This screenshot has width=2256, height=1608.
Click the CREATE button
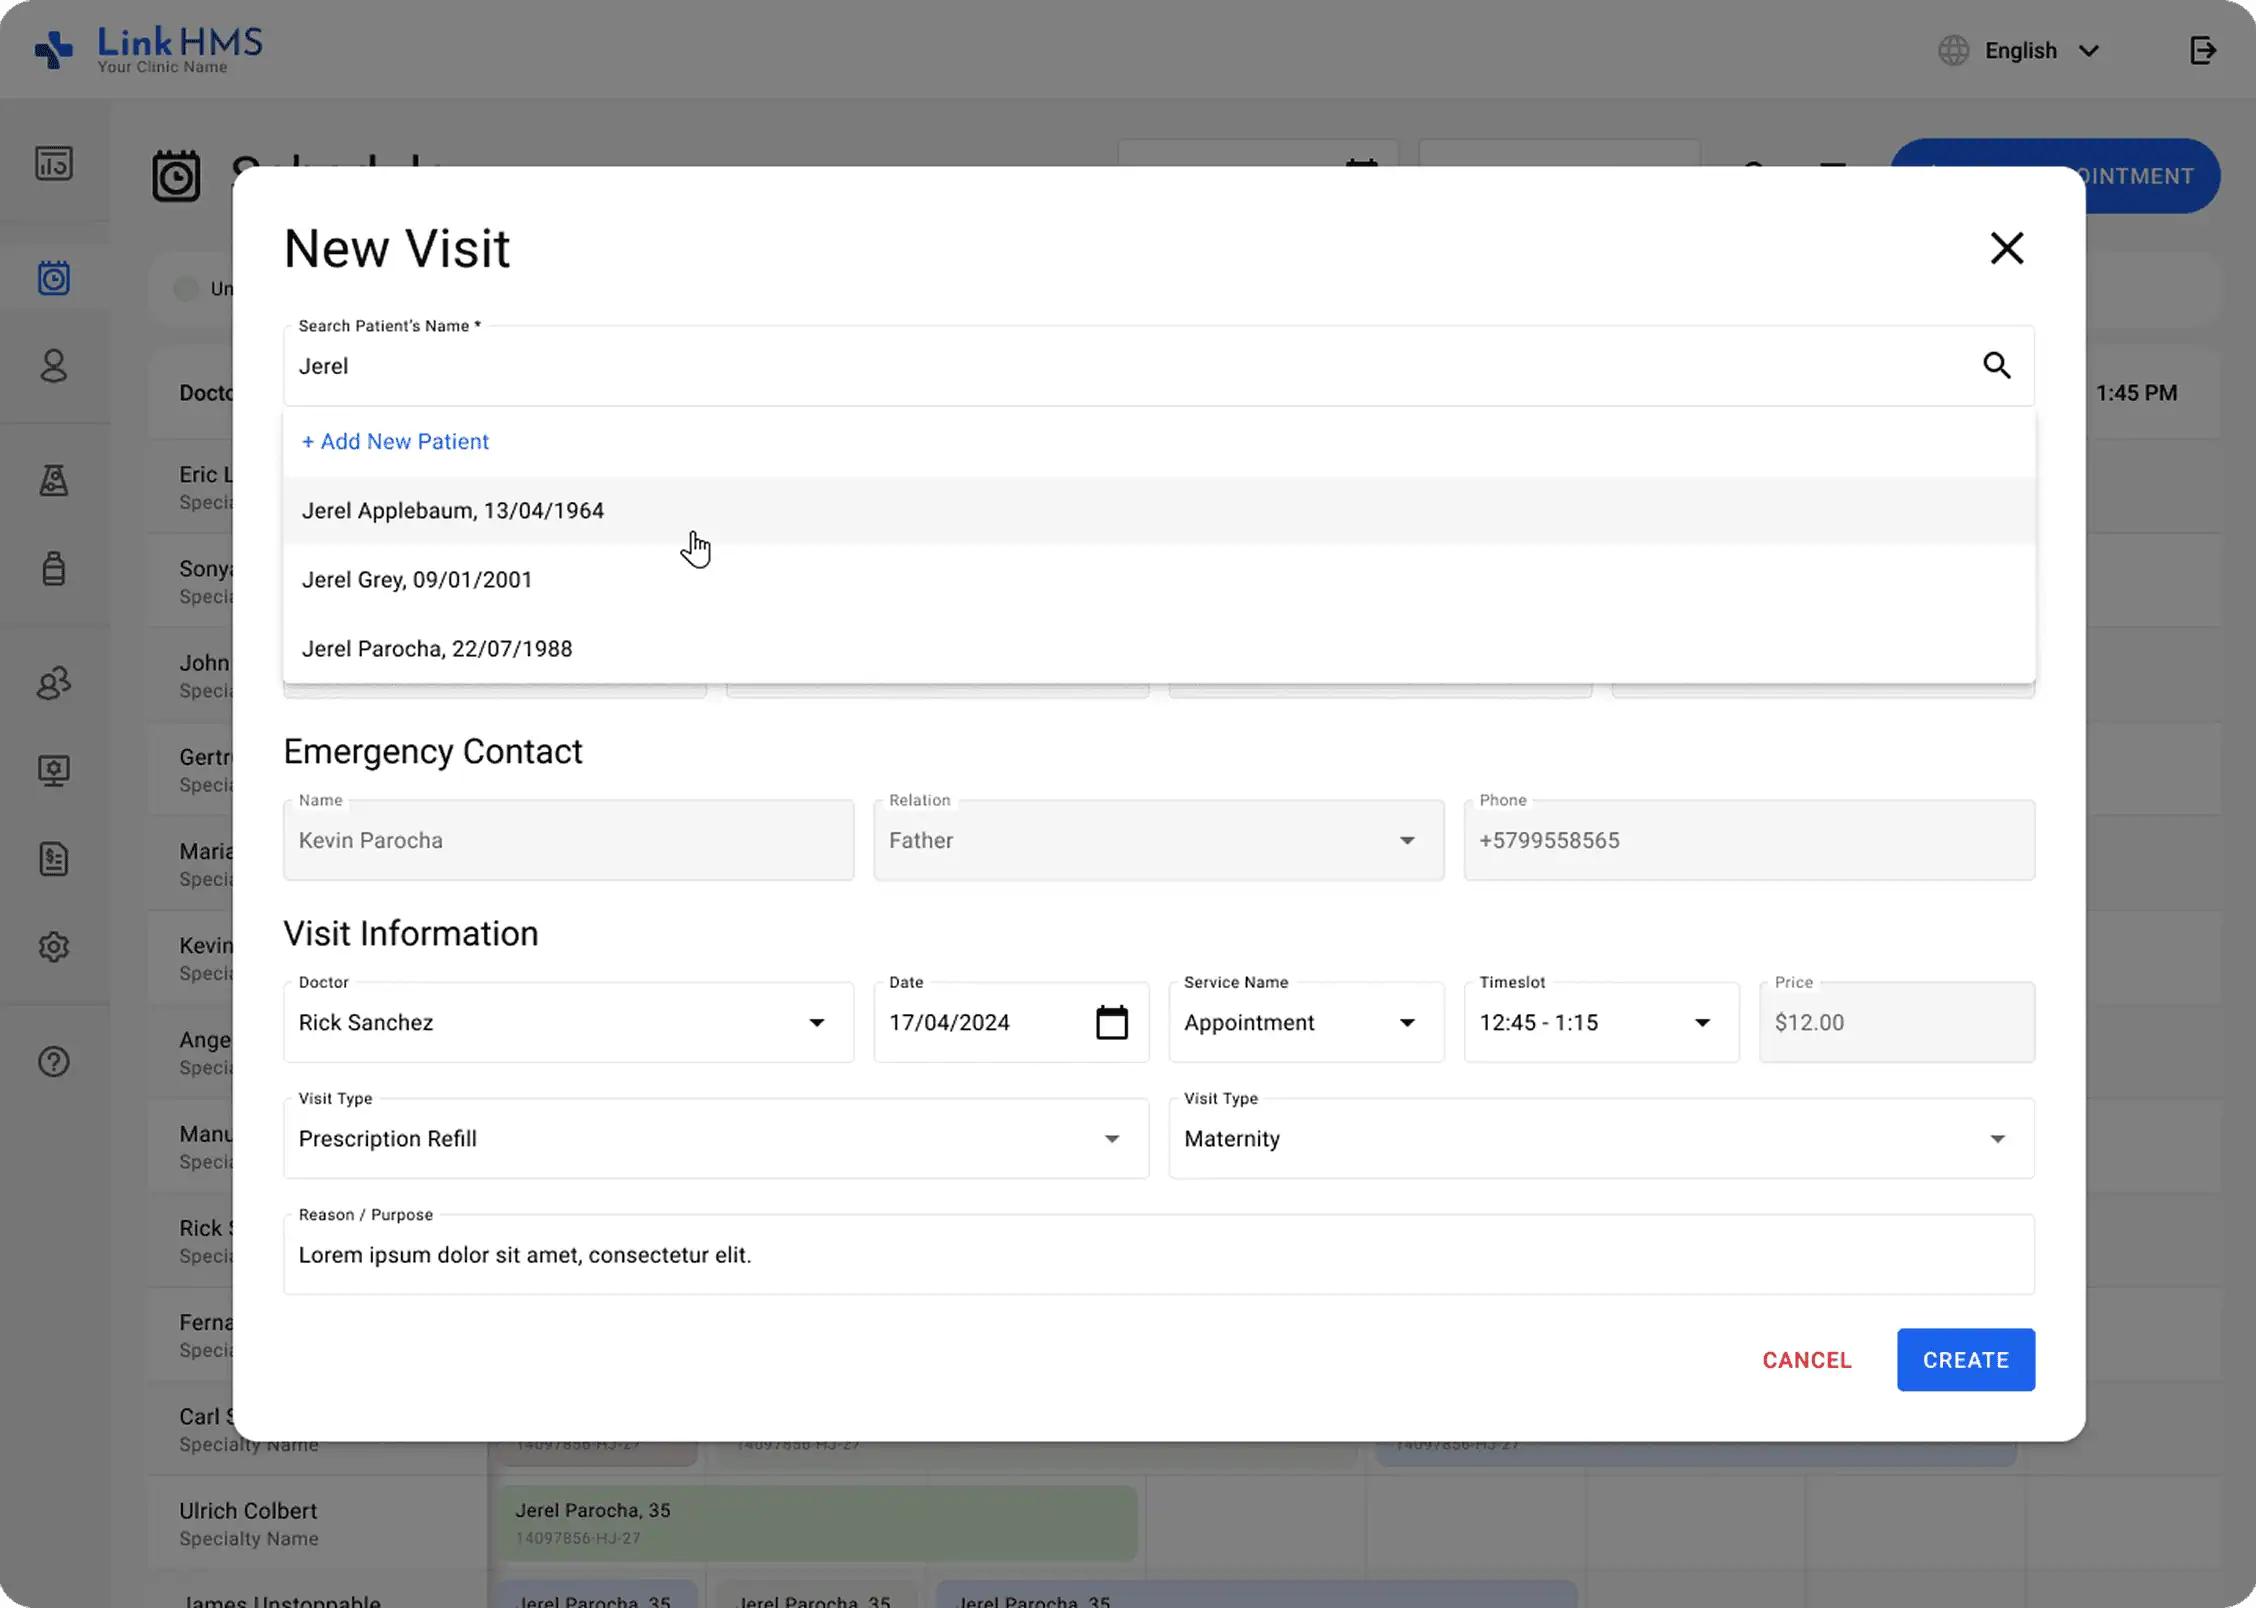pyautogui.click(x=1965, y=1360)
